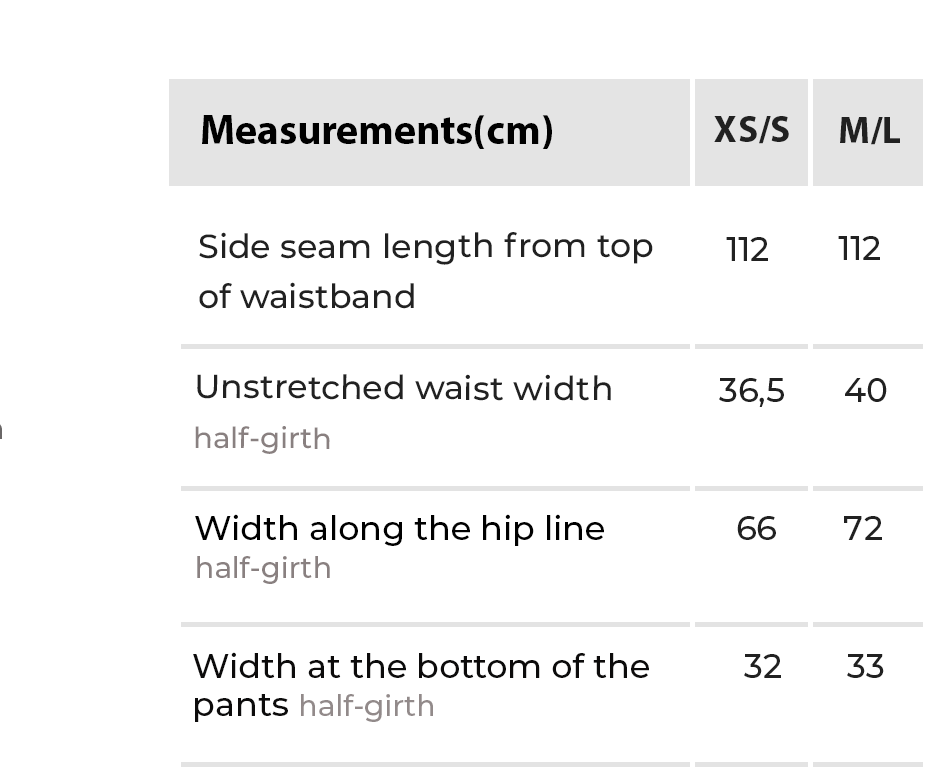
Task: Click the hip width value 72
Action: 863,528
